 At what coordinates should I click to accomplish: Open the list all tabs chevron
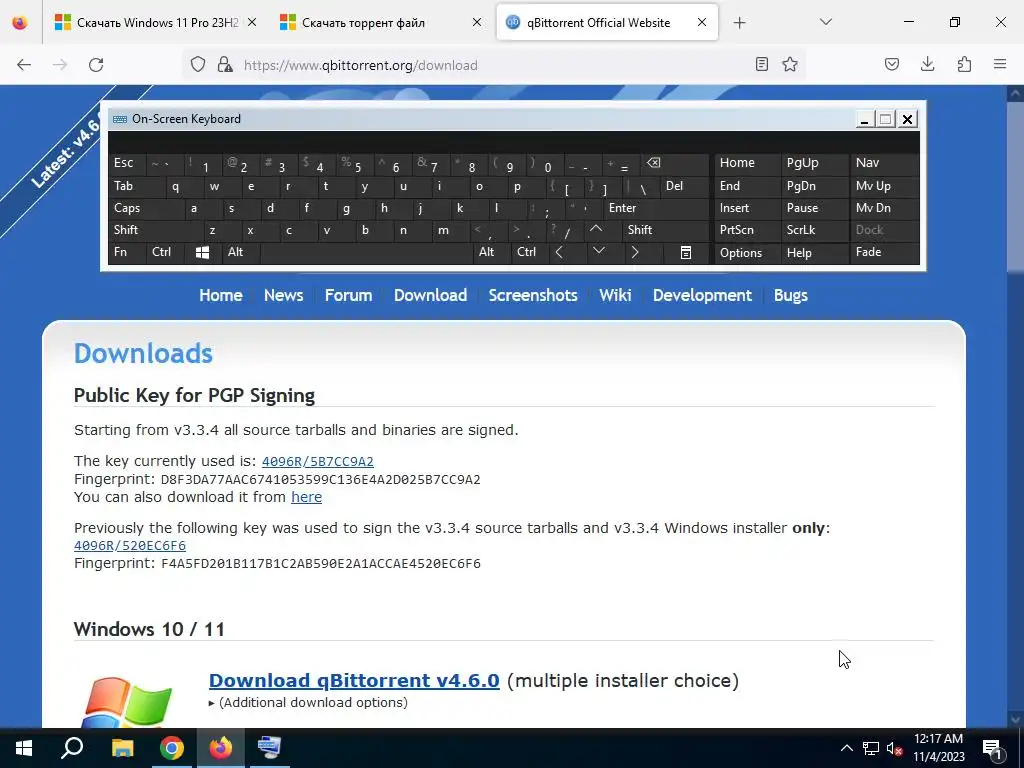click(825, 22)
